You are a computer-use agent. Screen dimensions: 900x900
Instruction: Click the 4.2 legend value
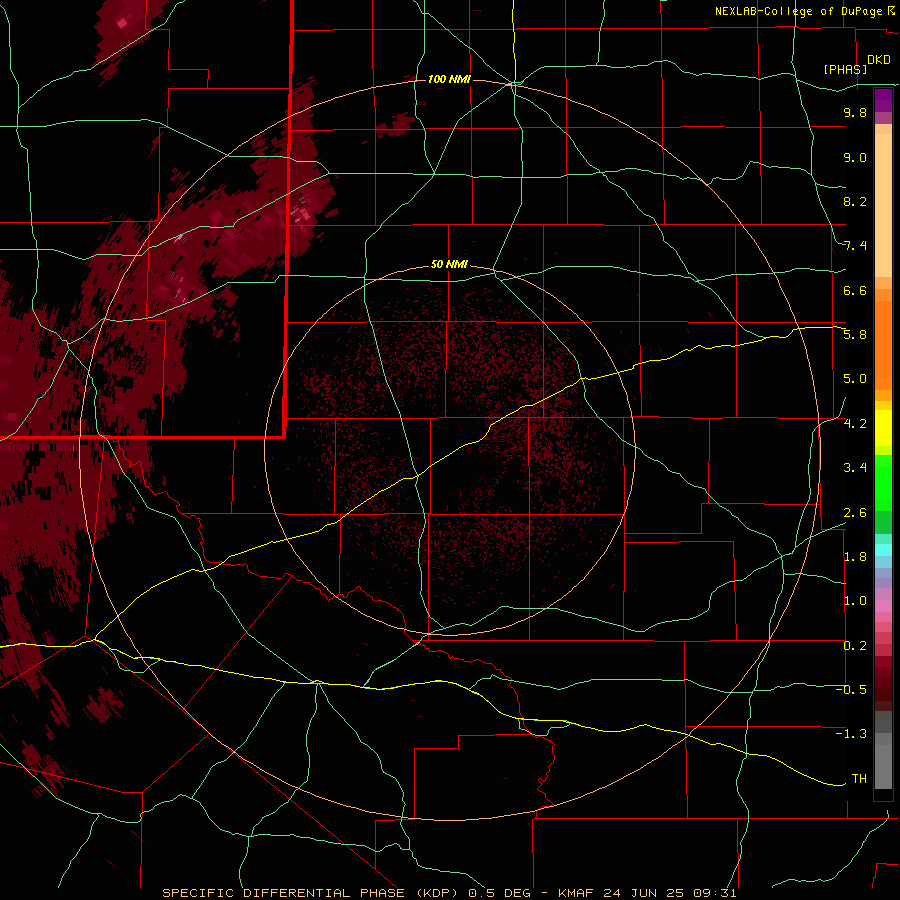855,424
